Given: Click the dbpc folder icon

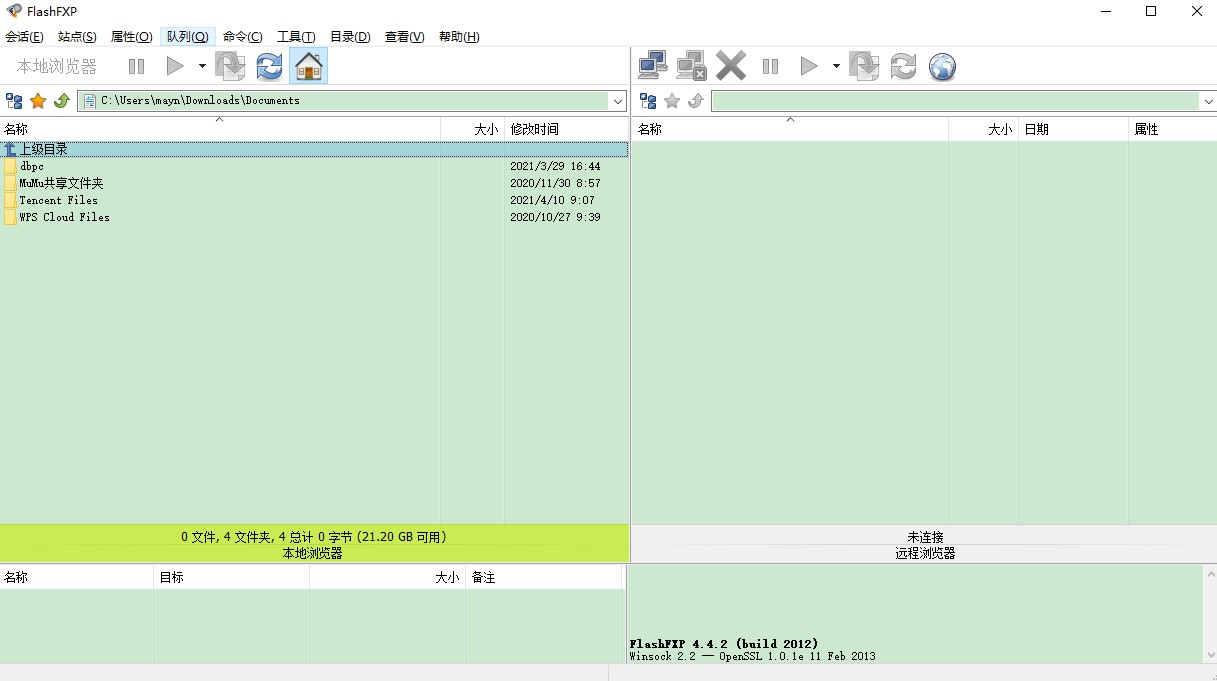Looking at the screenshot, I should (x=10, y=166).
